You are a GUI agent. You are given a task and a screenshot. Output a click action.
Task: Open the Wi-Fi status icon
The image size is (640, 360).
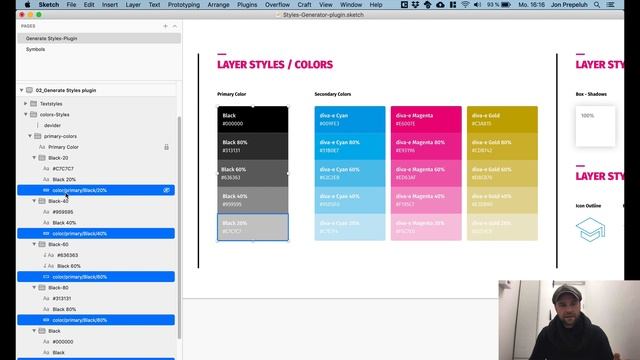pyautogui.click(x=465, y=5)
